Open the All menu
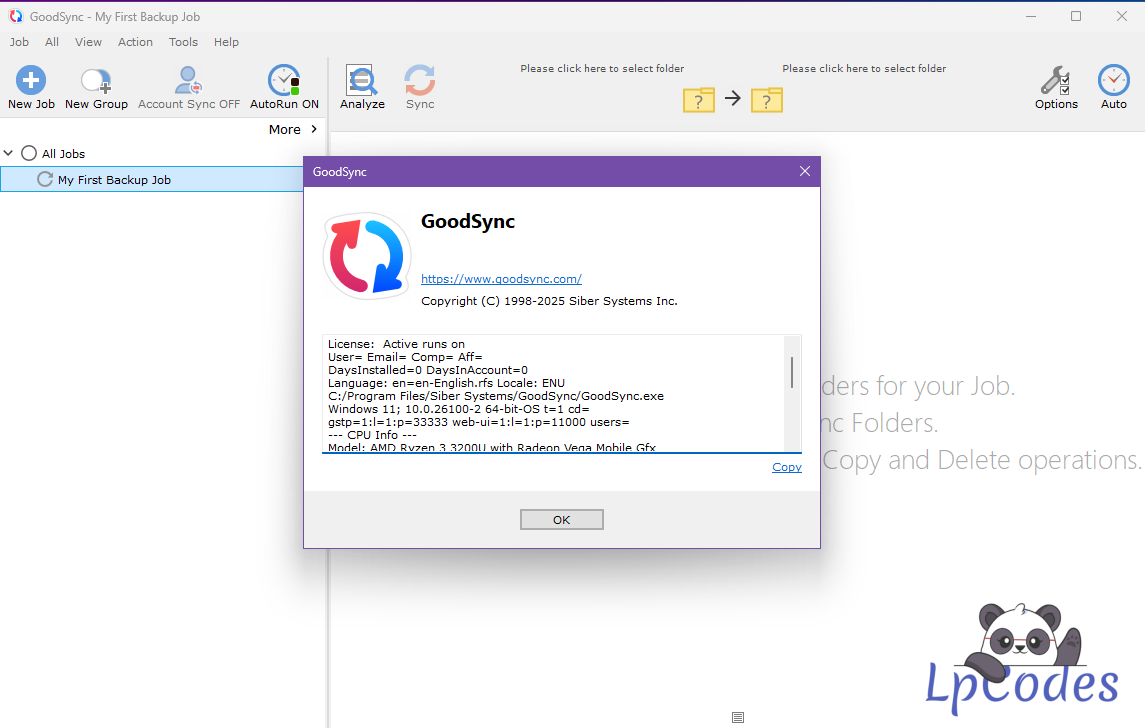Viewport: 1145px width, 728px height. [x=52, y=42]
